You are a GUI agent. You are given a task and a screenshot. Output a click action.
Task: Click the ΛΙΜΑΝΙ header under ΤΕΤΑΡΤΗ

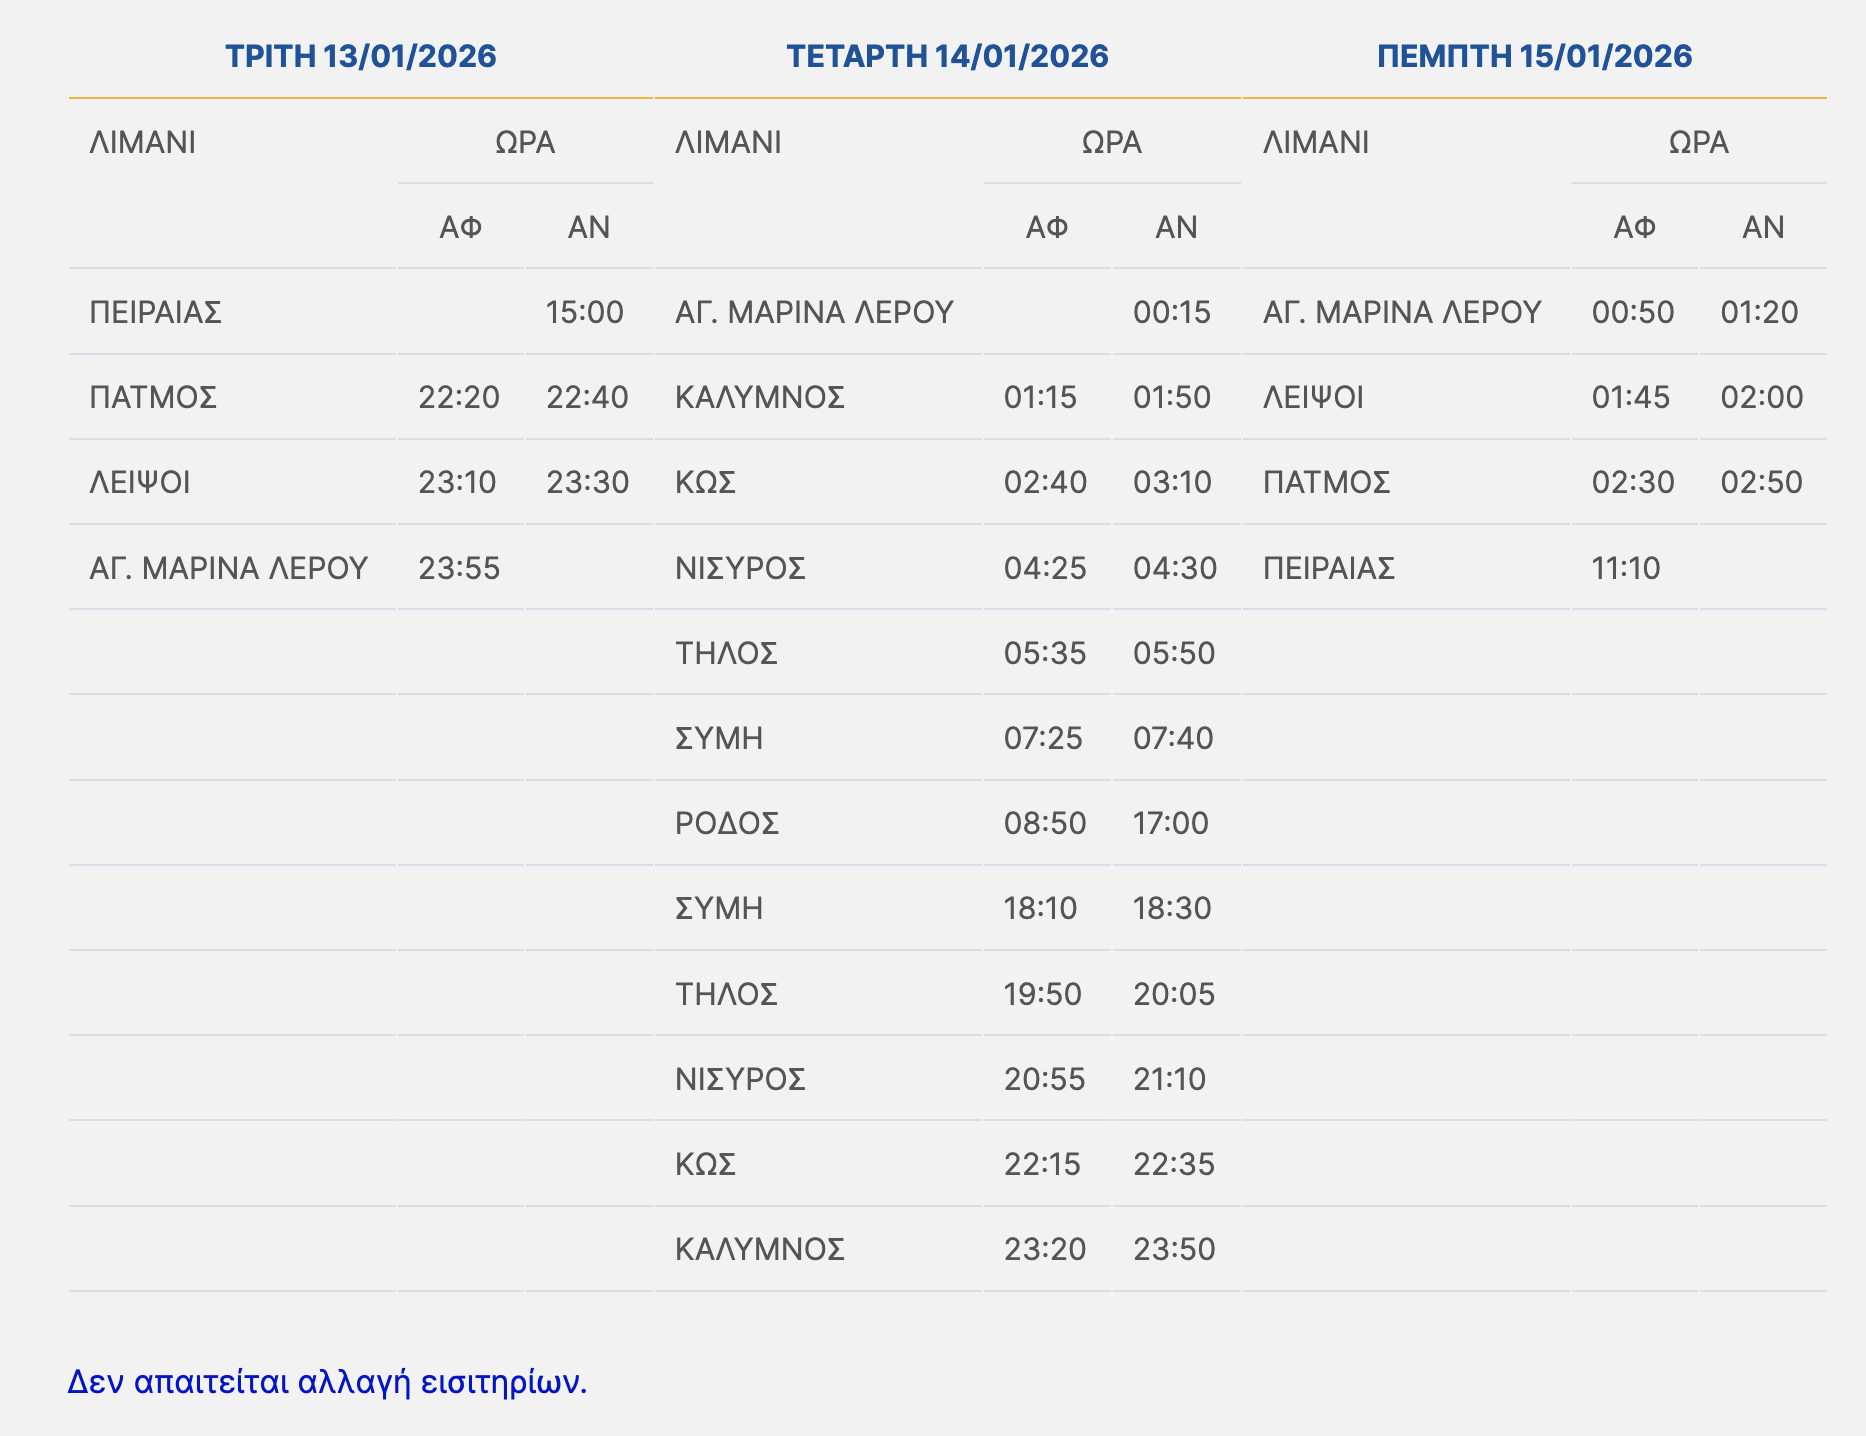pos(728,143)
